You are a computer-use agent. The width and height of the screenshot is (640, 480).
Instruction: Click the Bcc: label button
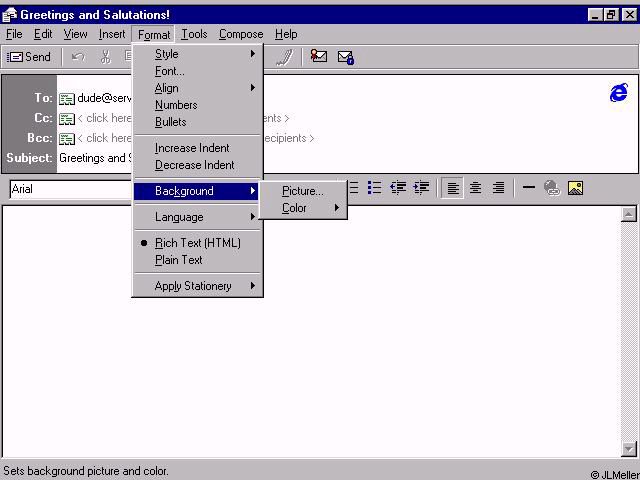point(40,138)
